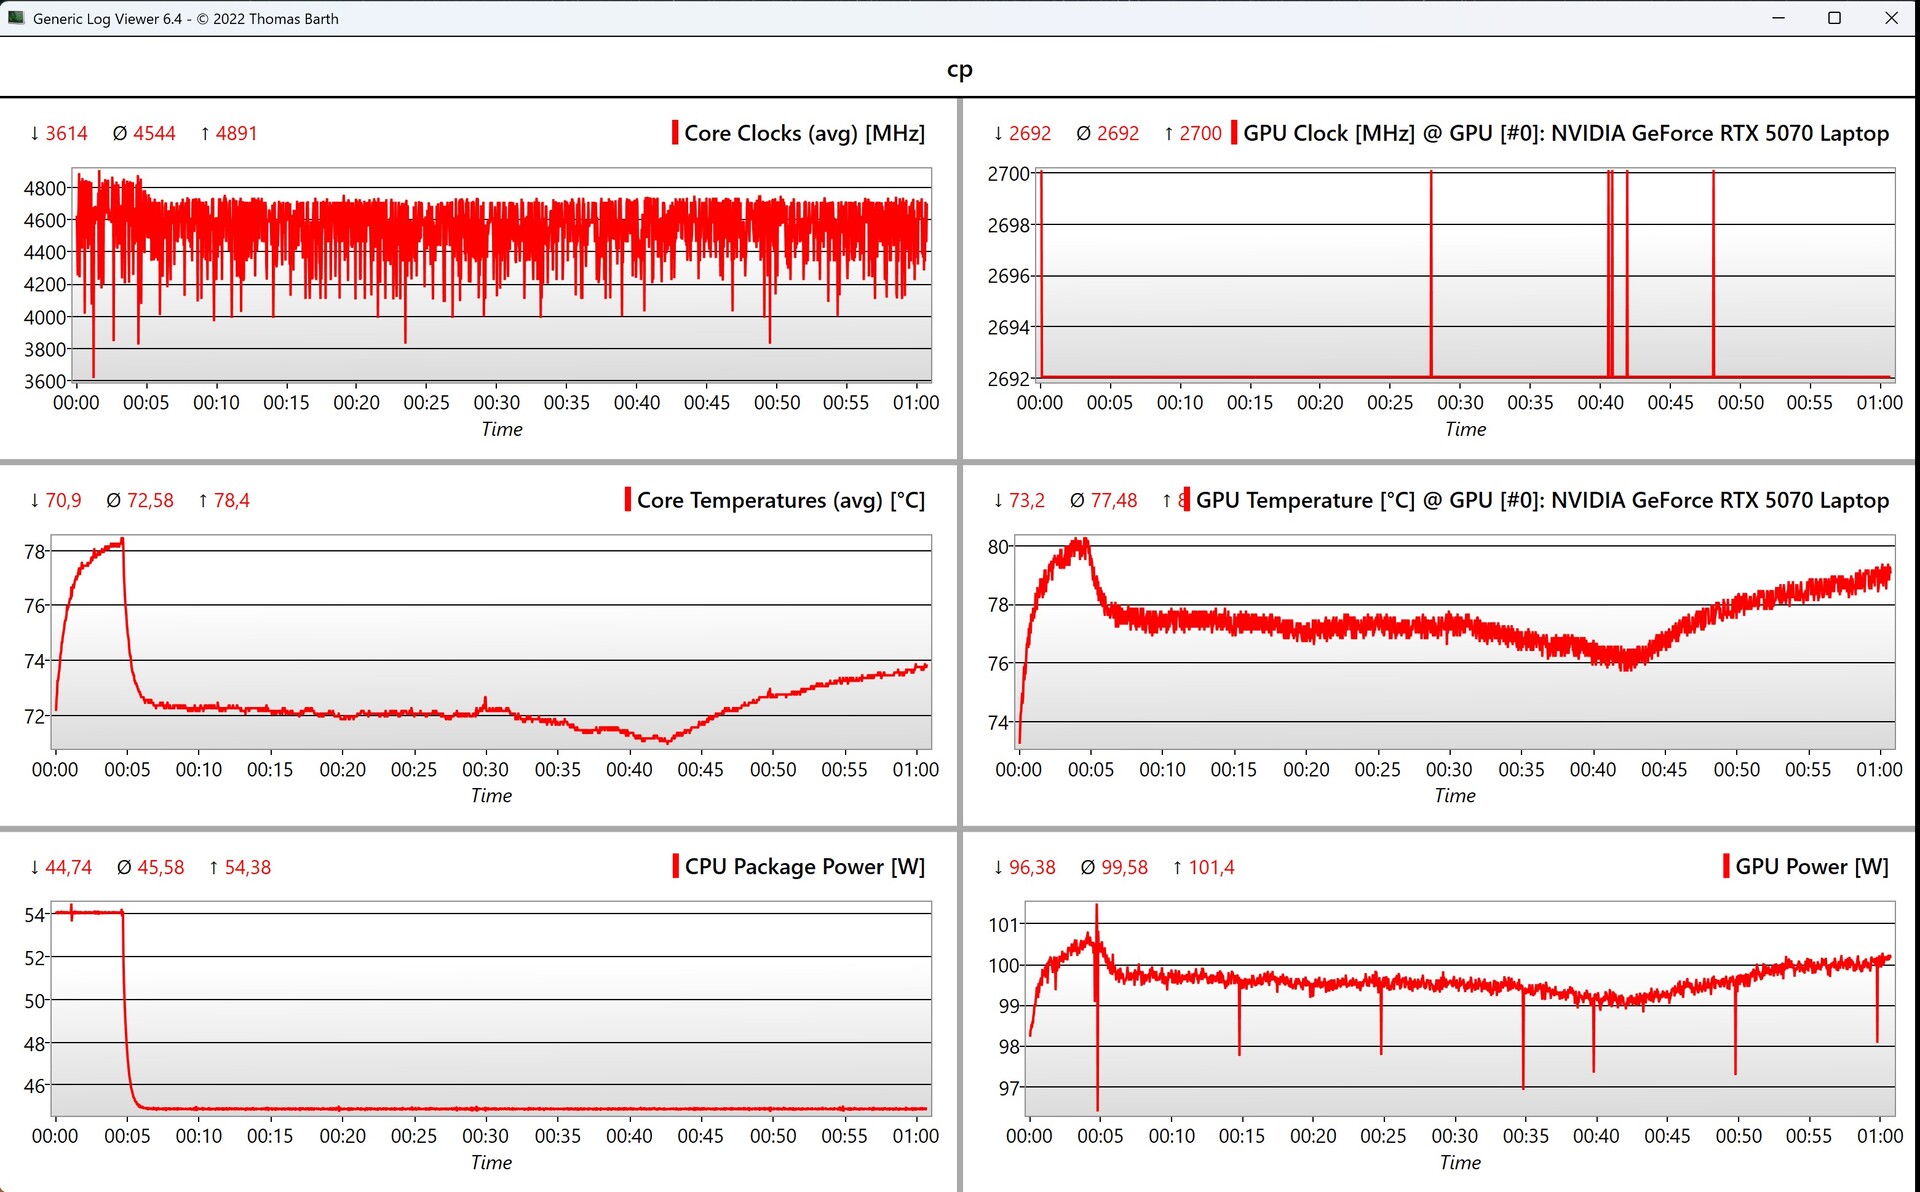Click the Core Clocks average value 4544

(154, 133)
